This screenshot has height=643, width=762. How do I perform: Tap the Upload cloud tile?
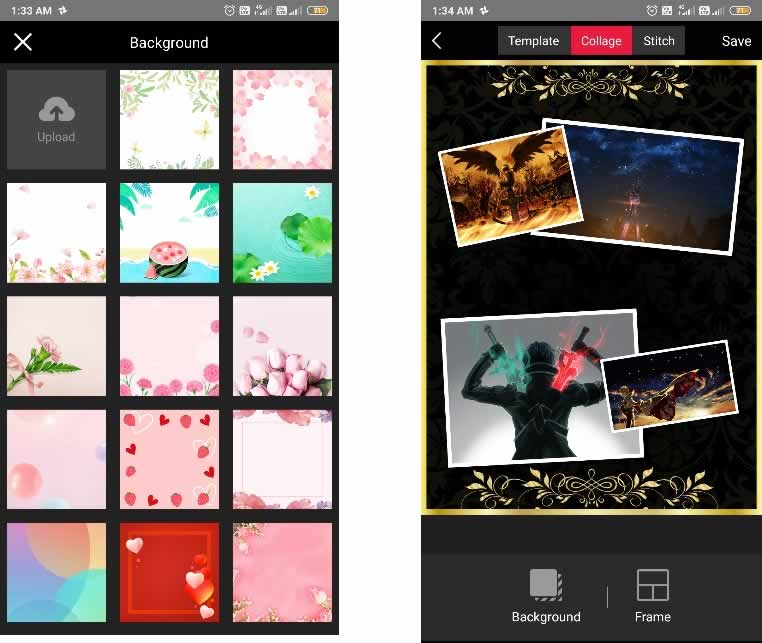(56, 120)
